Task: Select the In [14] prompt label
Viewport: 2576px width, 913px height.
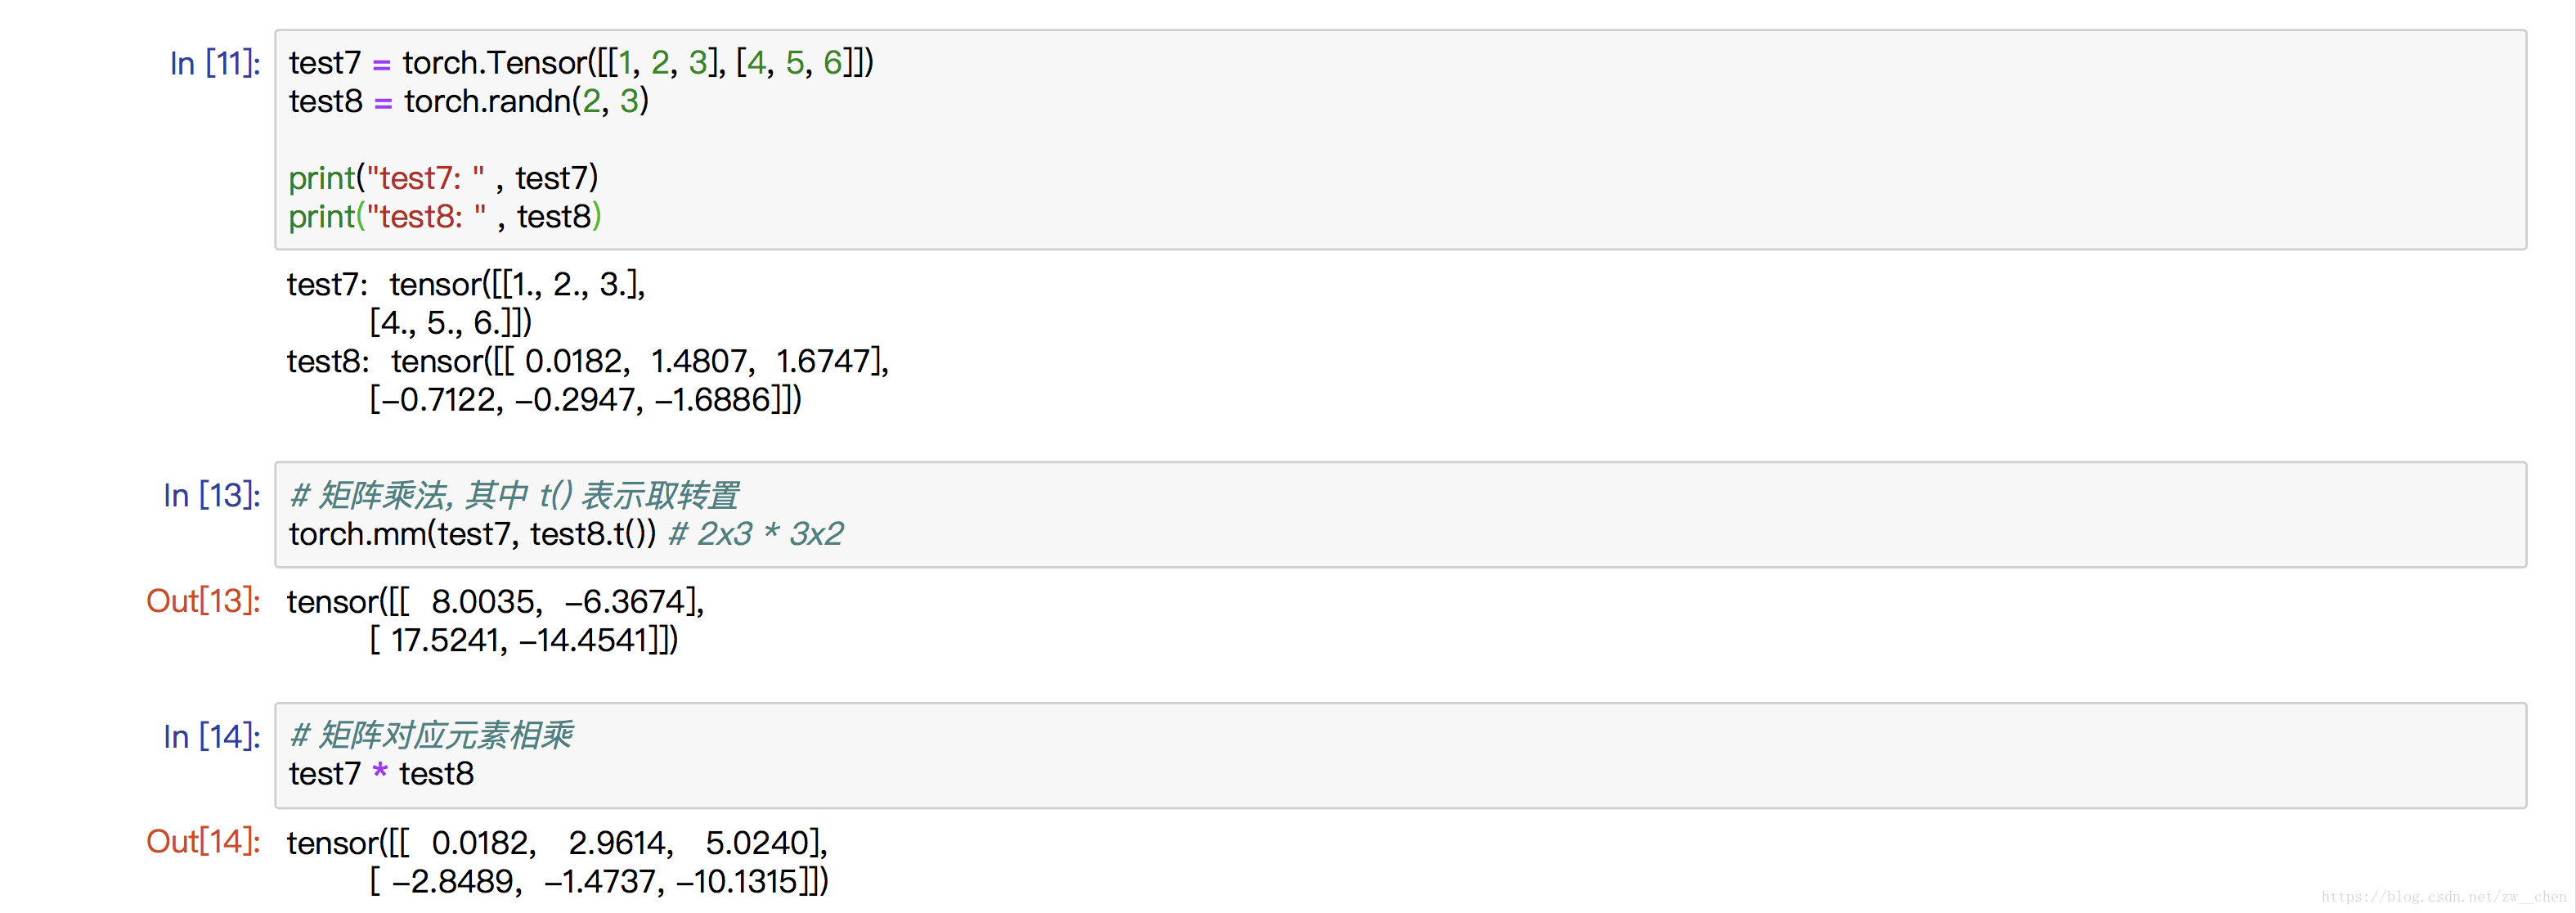Action: click(x=211, y=736)
